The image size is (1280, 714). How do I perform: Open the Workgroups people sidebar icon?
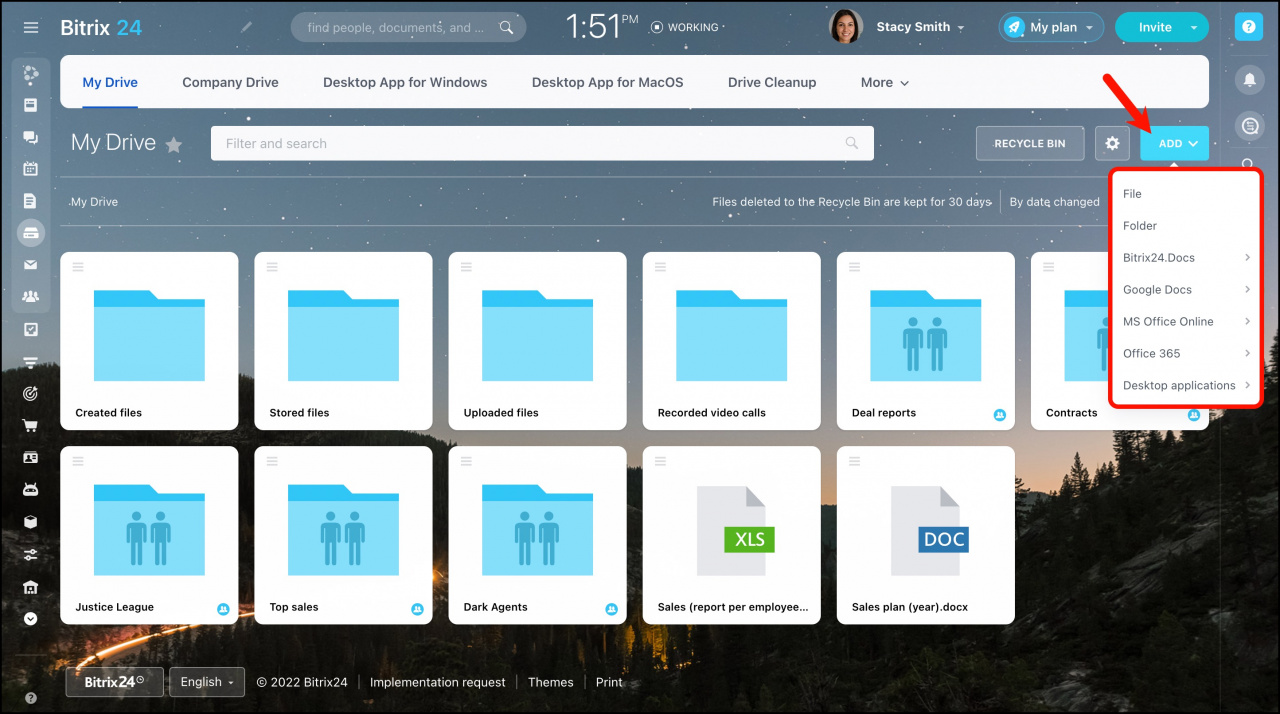click(x=31, y=297)
